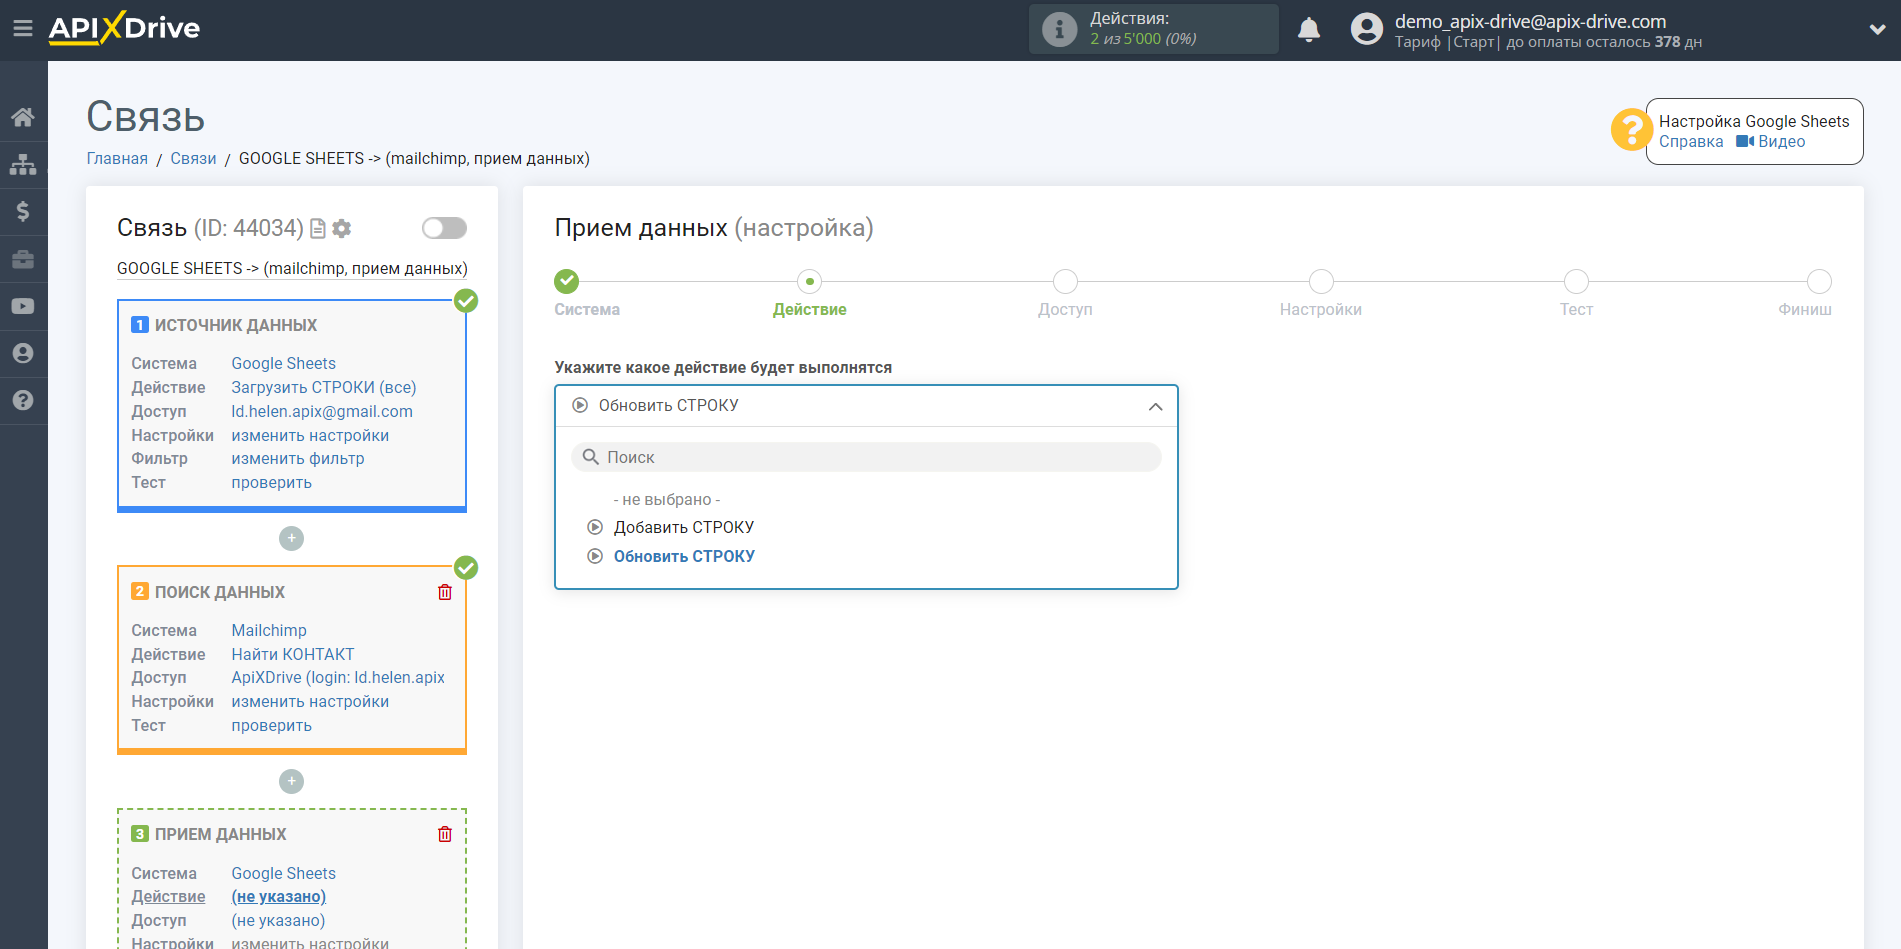This screenshot has width=1901, height=949.
Task: Click the yellow question mark help icon
Action: [1631, 130]
